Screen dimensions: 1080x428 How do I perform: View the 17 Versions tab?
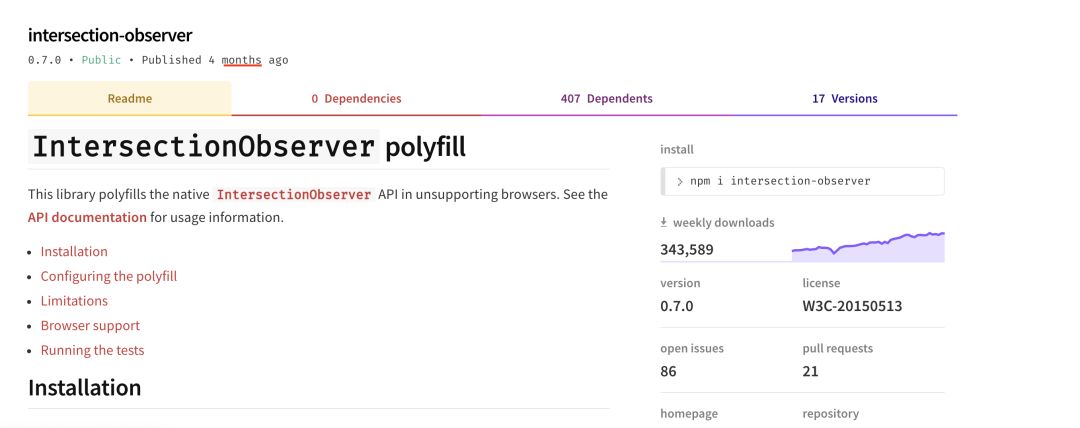[844, 99]
